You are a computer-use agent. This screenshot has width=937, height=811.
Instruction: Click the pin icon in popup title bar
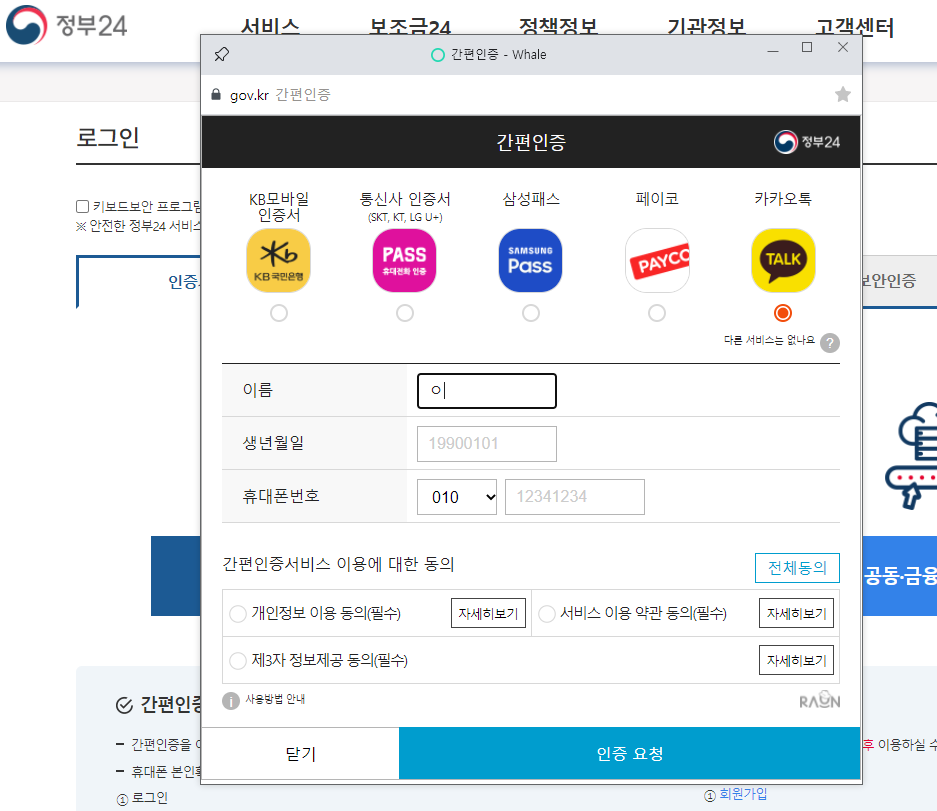[221, 54]
